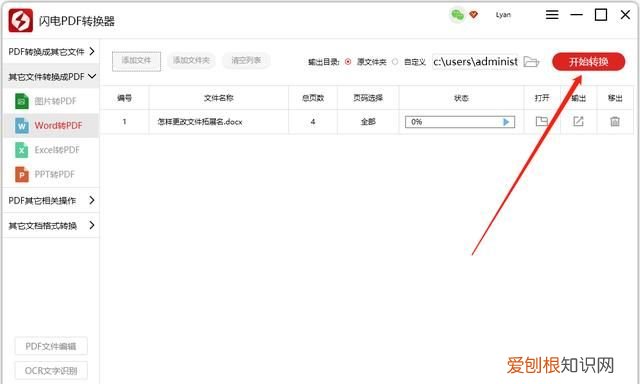Screen dimensions: 640x384
Task: Click the 编号 column header
Action: coord(124,98)
